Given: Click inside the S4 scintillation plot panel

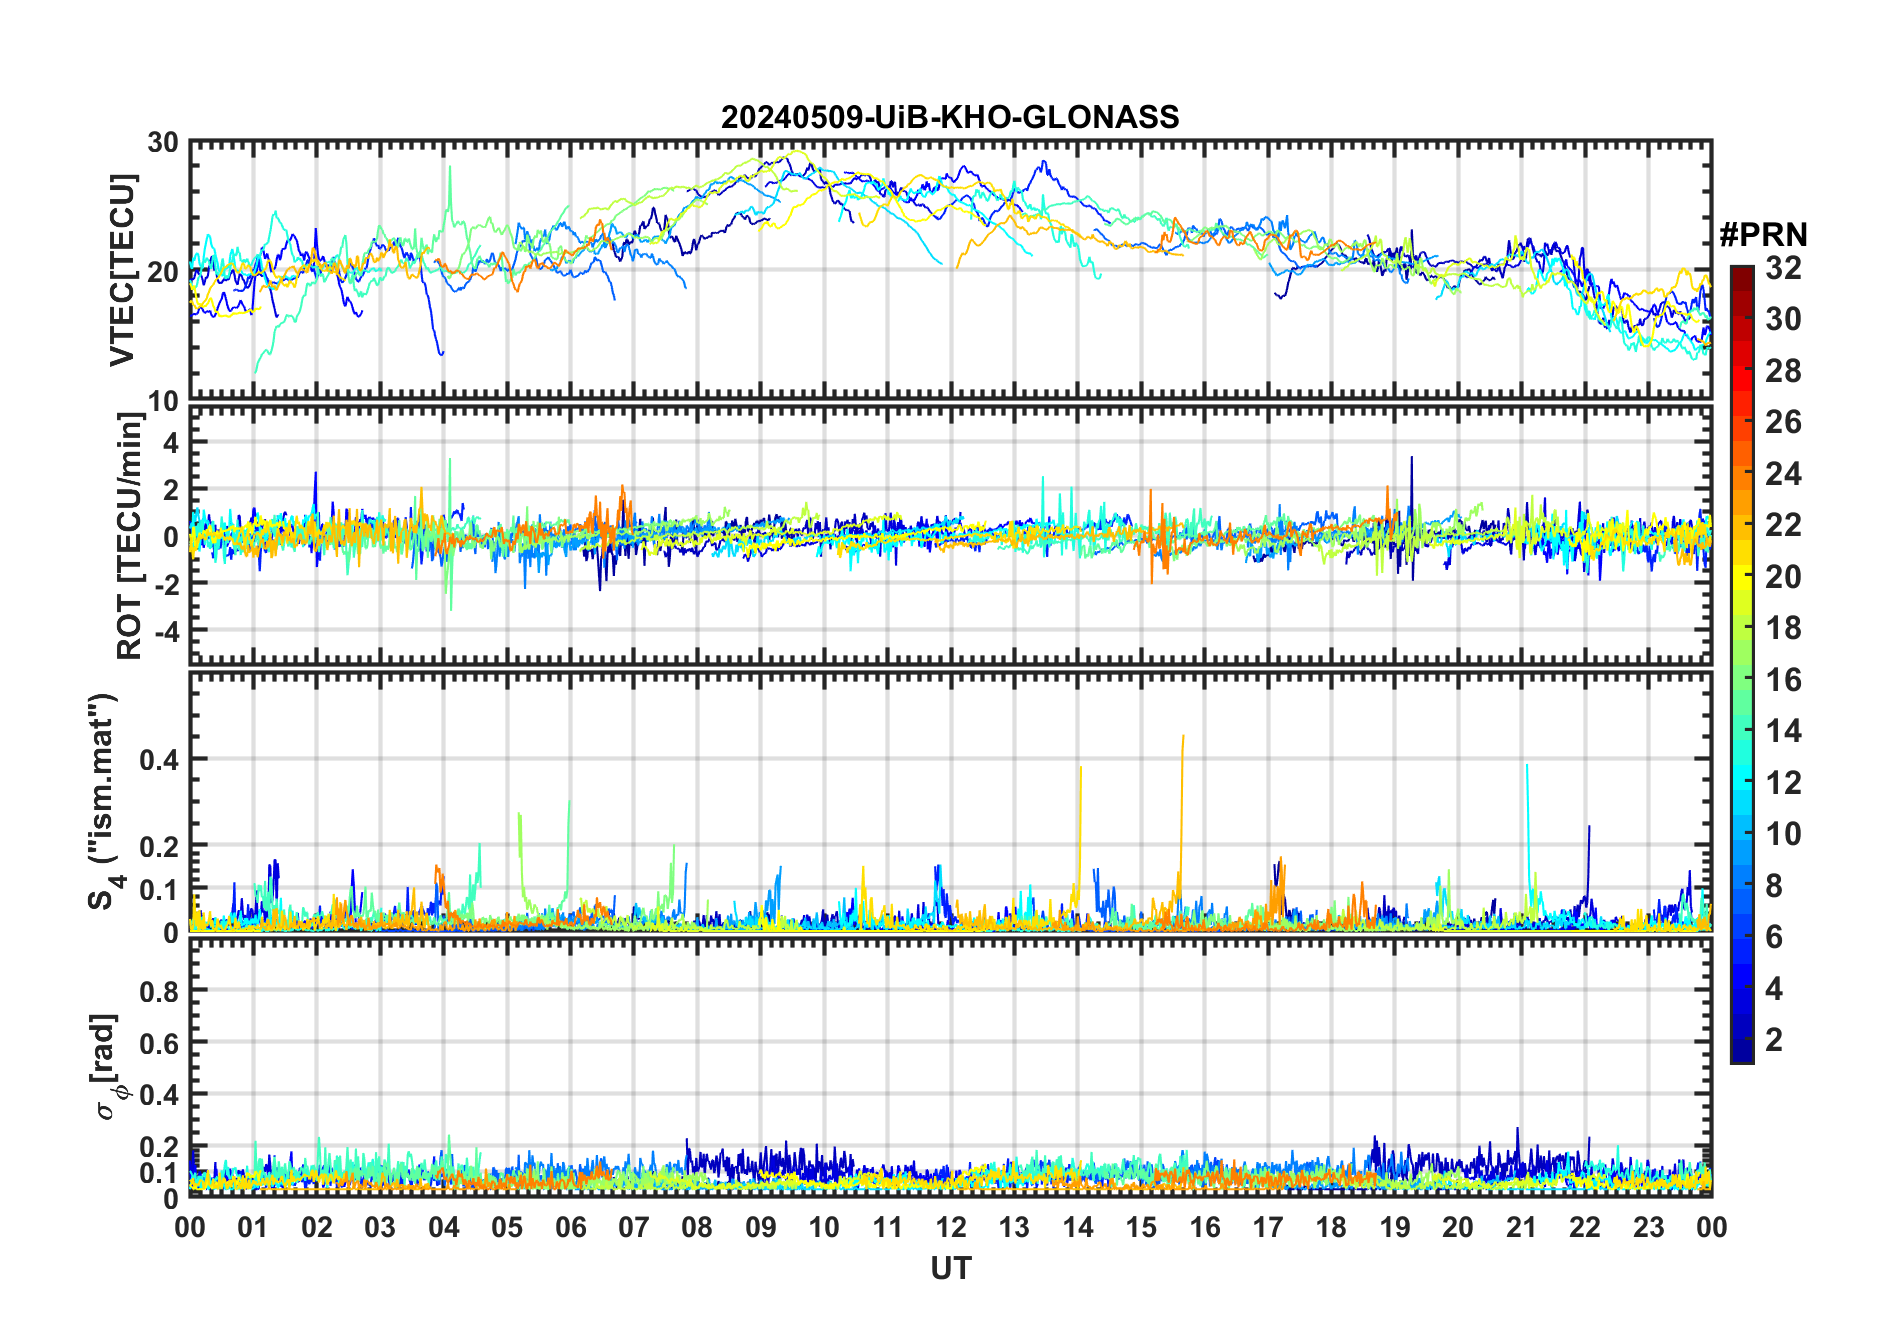Looking at the screenshot, I should tap(951, 801).
